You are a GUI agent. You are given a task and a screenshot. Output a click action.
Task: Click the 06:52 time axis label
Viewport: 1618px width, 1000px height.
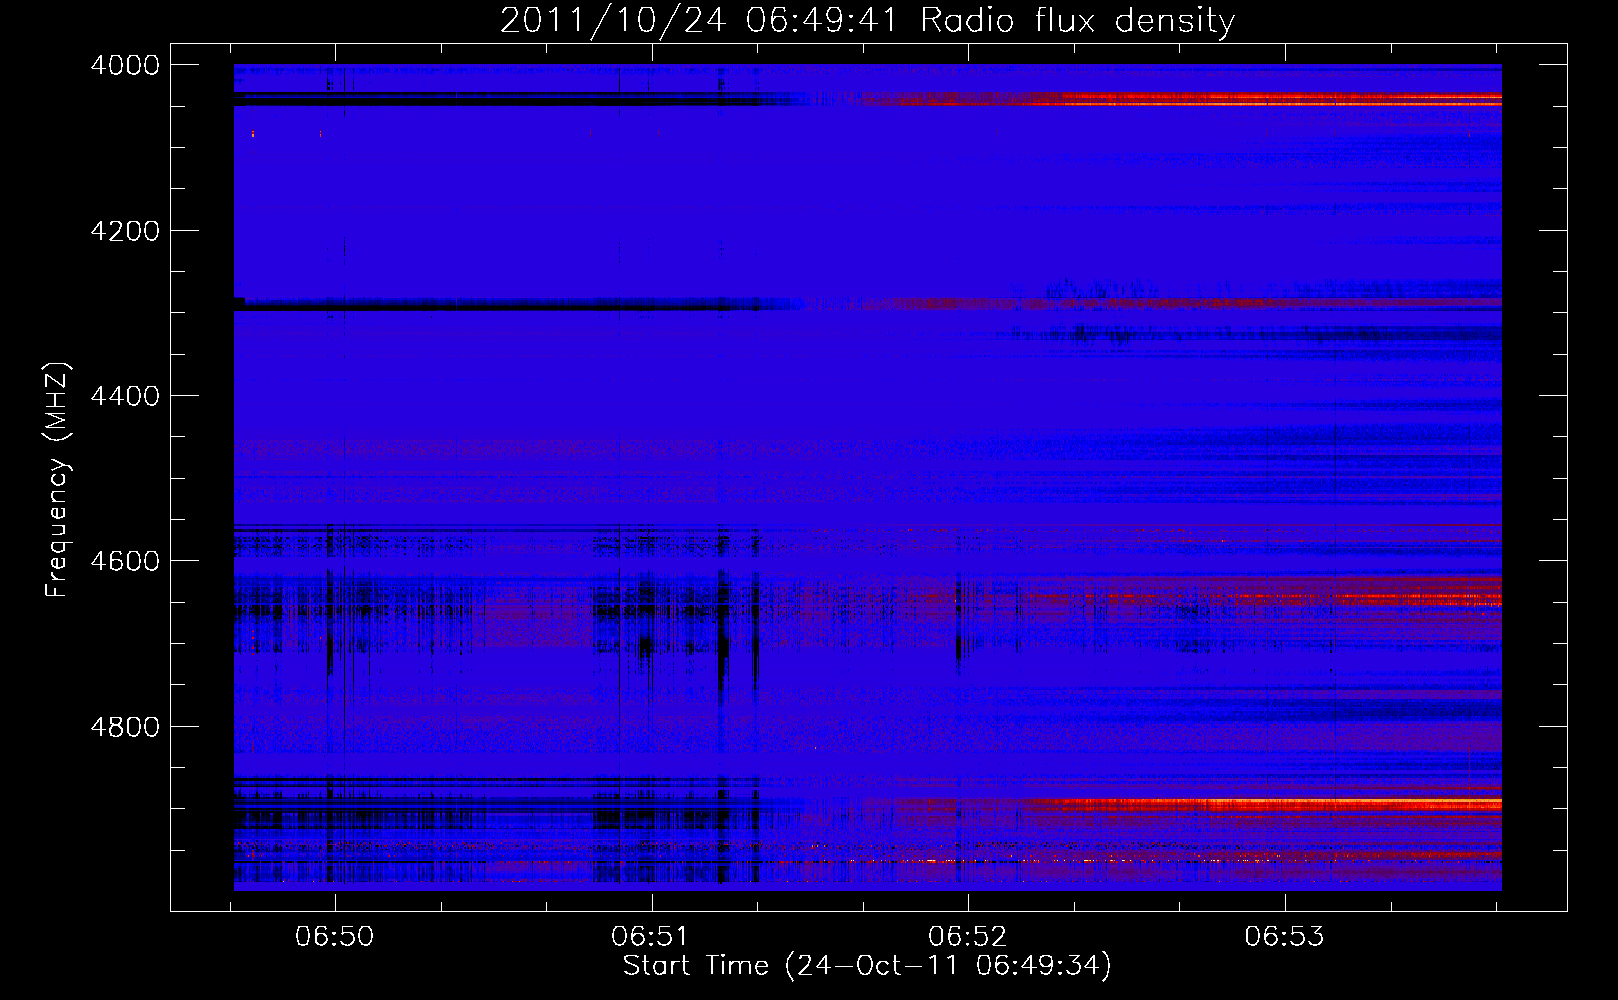click(x=968, y=936)
